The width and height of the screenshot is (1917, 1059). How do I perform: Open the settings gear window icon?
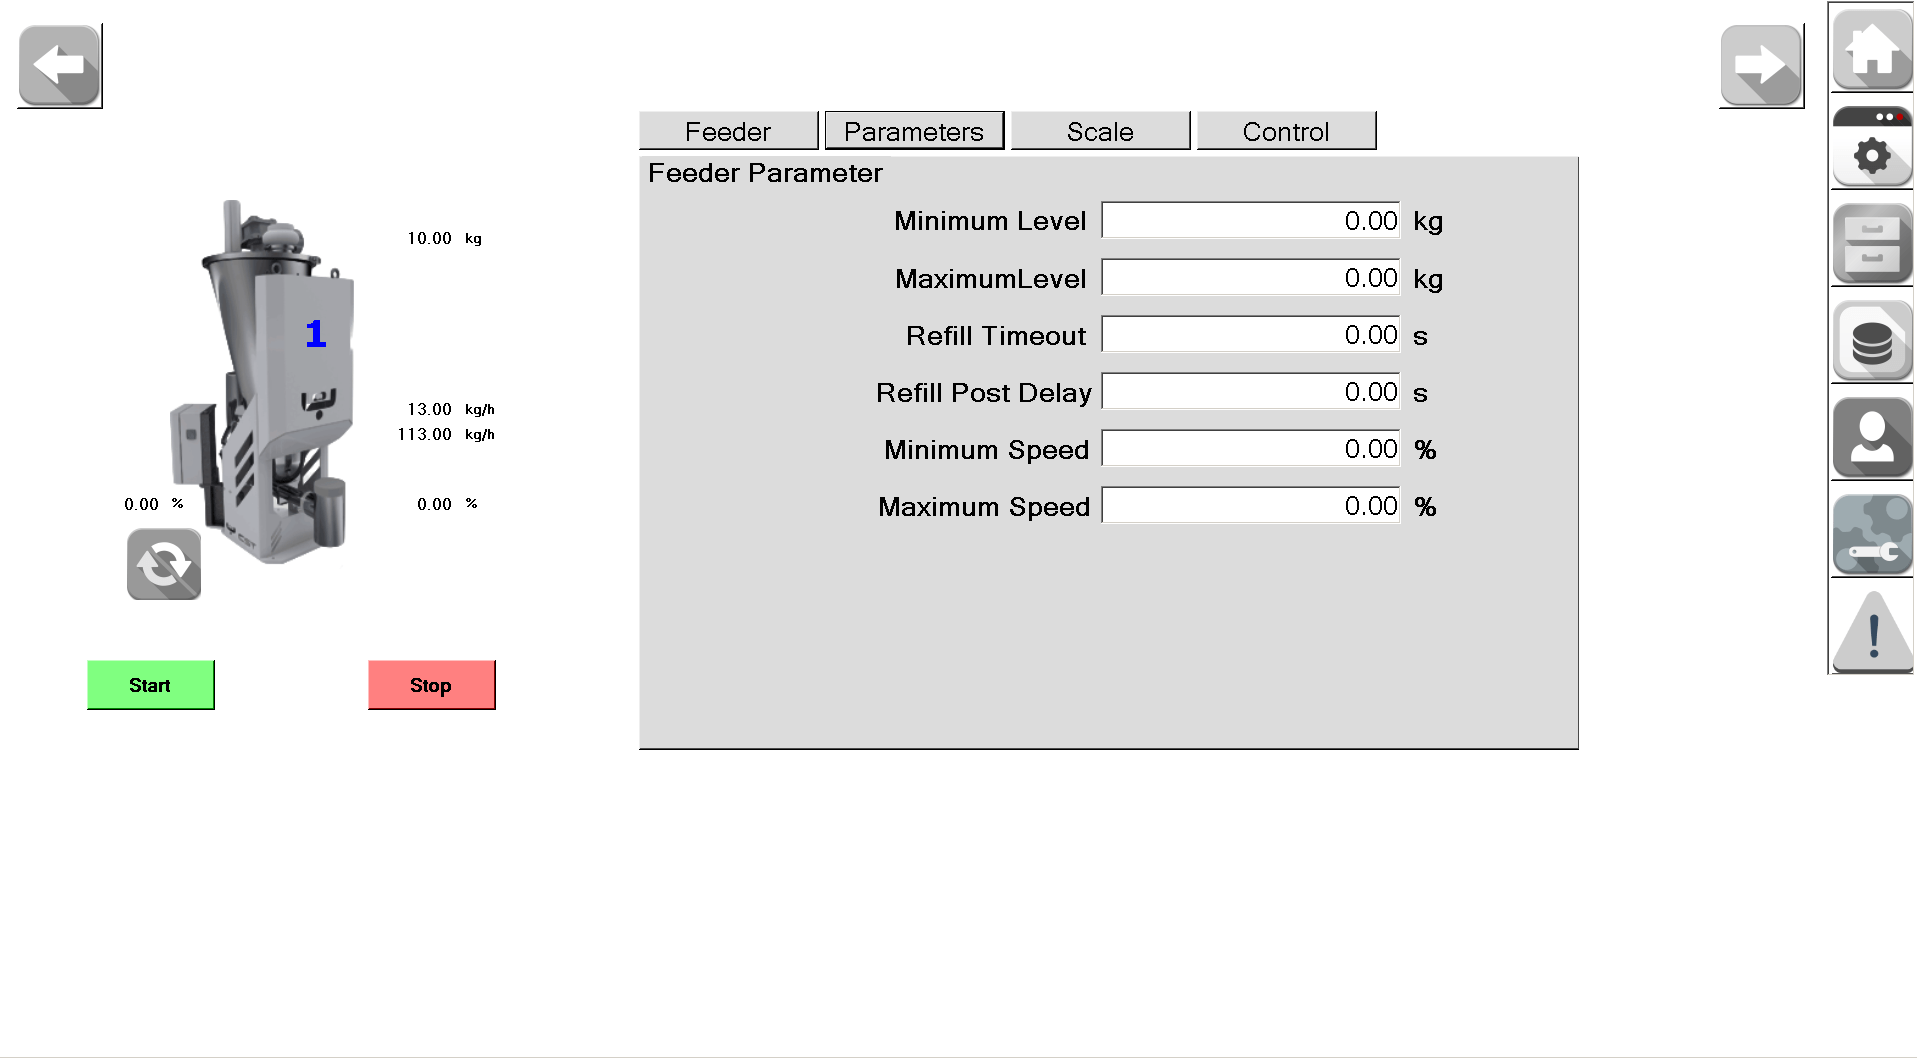(1872, 146)
